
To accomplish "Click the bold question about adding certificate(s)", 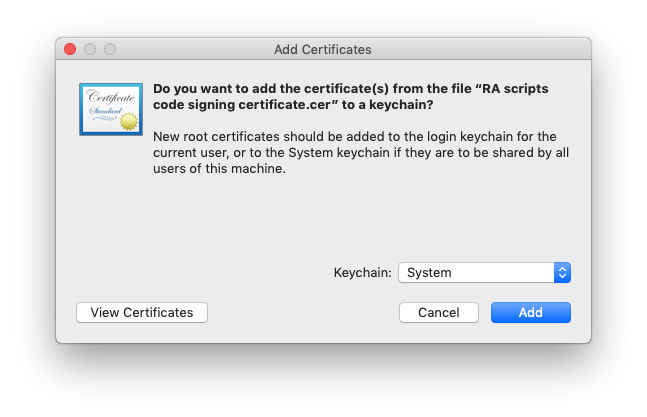I will pos(351,97).
